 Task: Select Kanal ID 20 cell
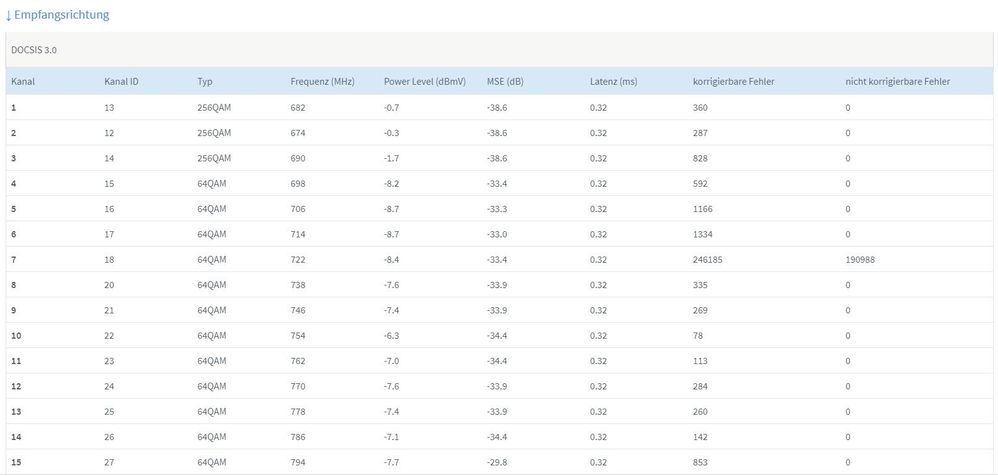[109, 285]
